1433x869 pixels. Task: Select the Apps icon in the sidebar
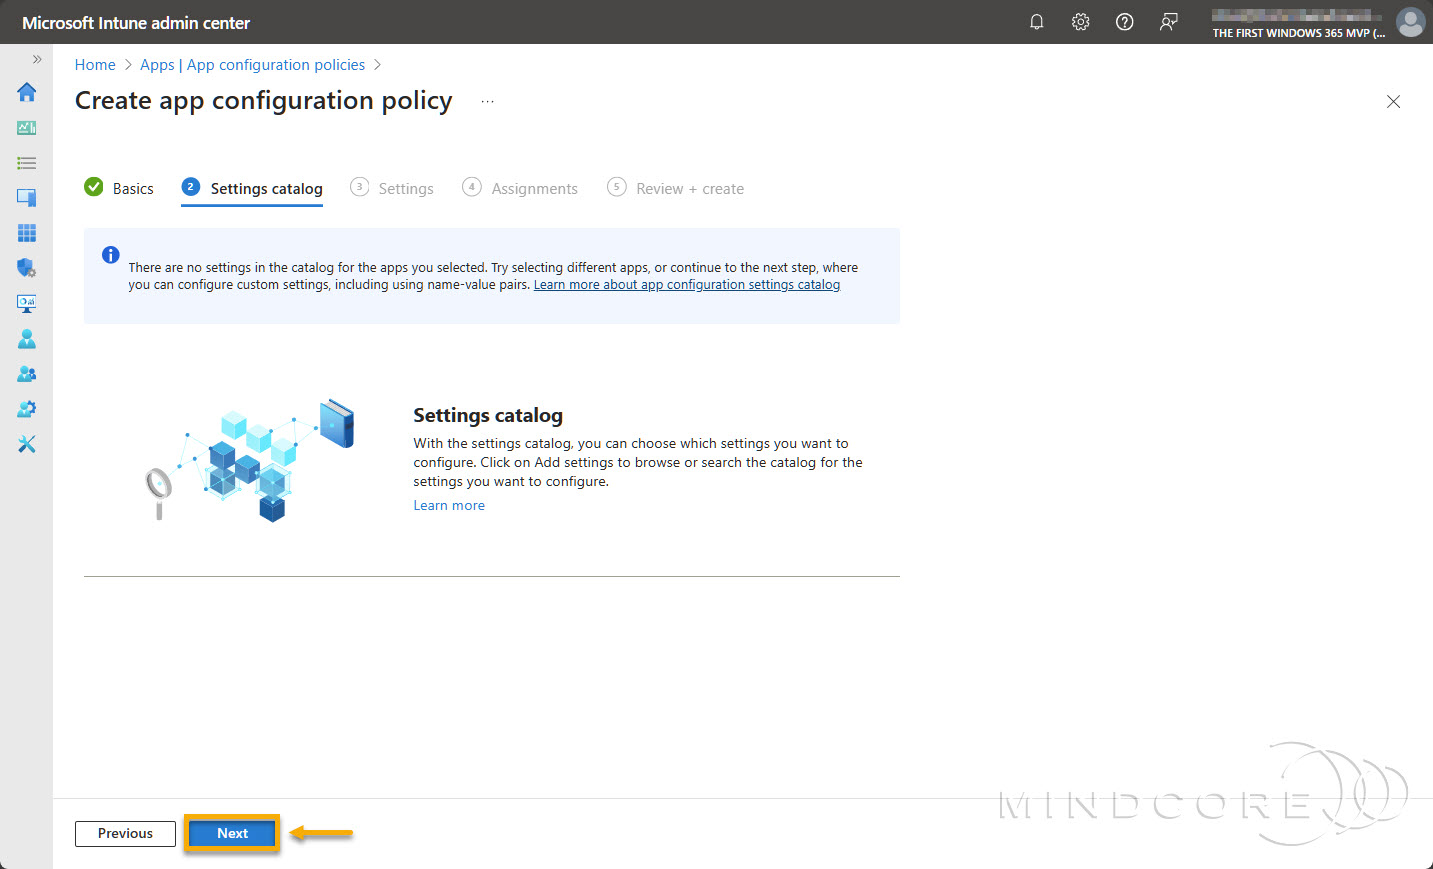pos(26,232)
